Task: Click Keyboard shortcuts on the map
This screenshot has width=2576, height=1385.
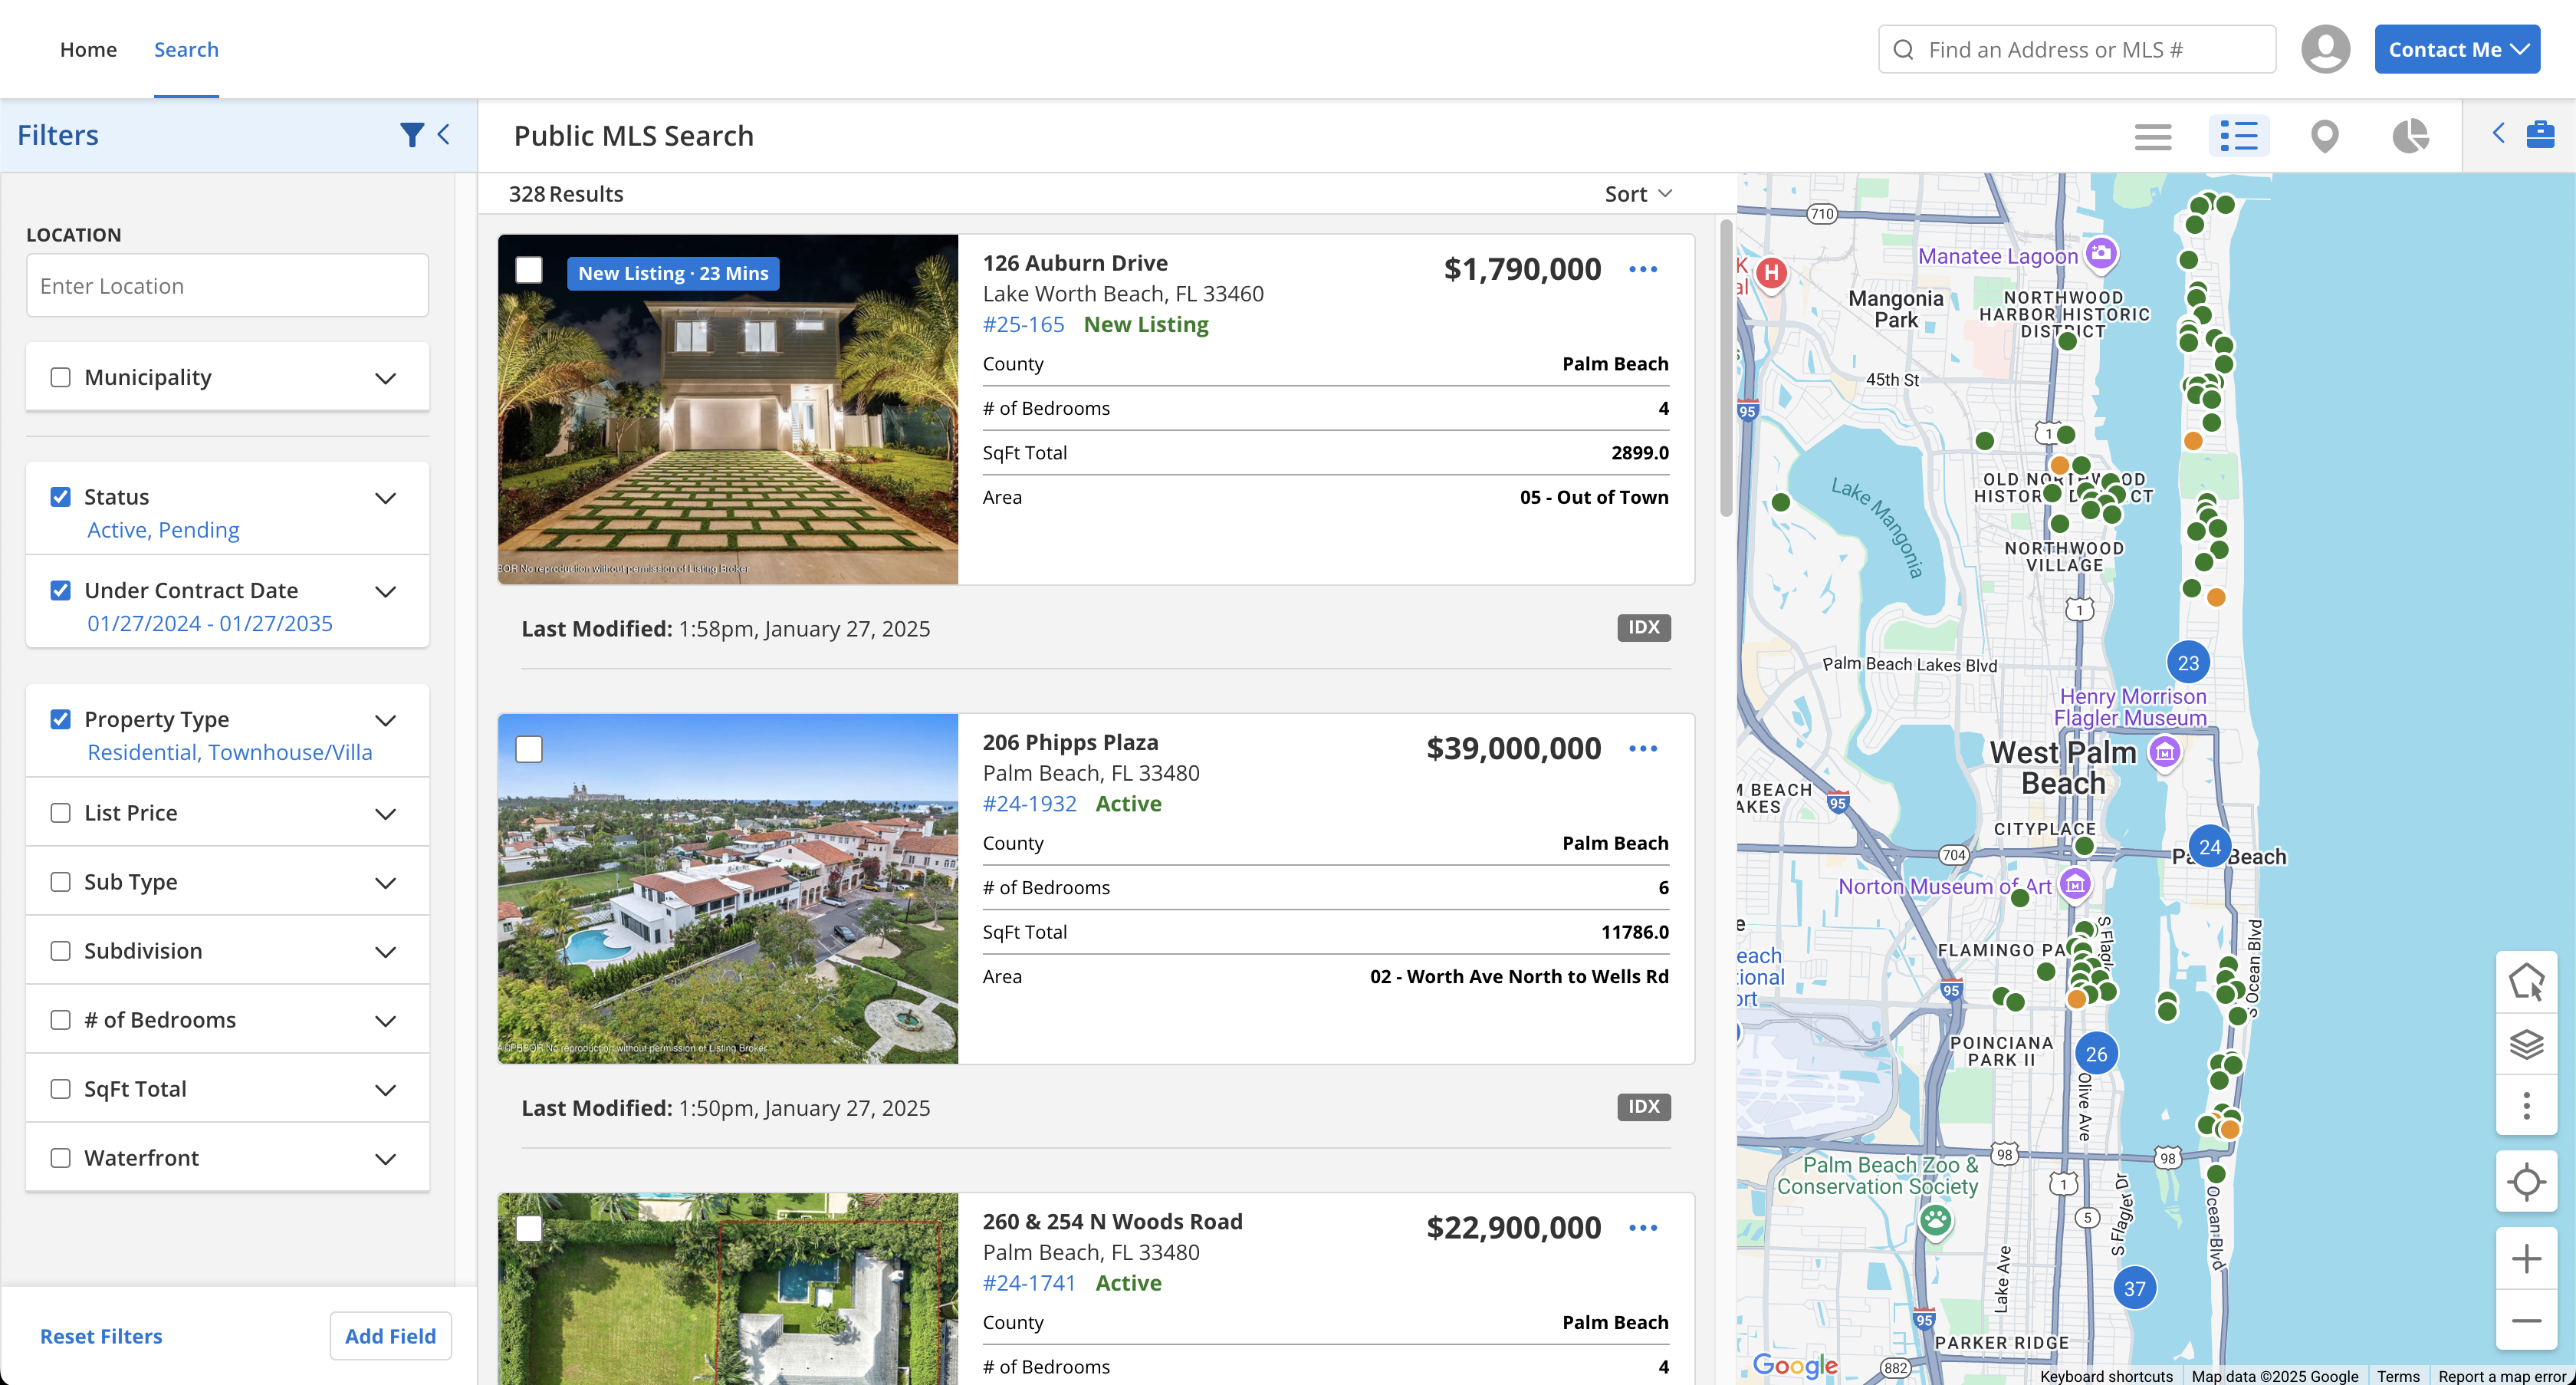Action: 2106,1376
